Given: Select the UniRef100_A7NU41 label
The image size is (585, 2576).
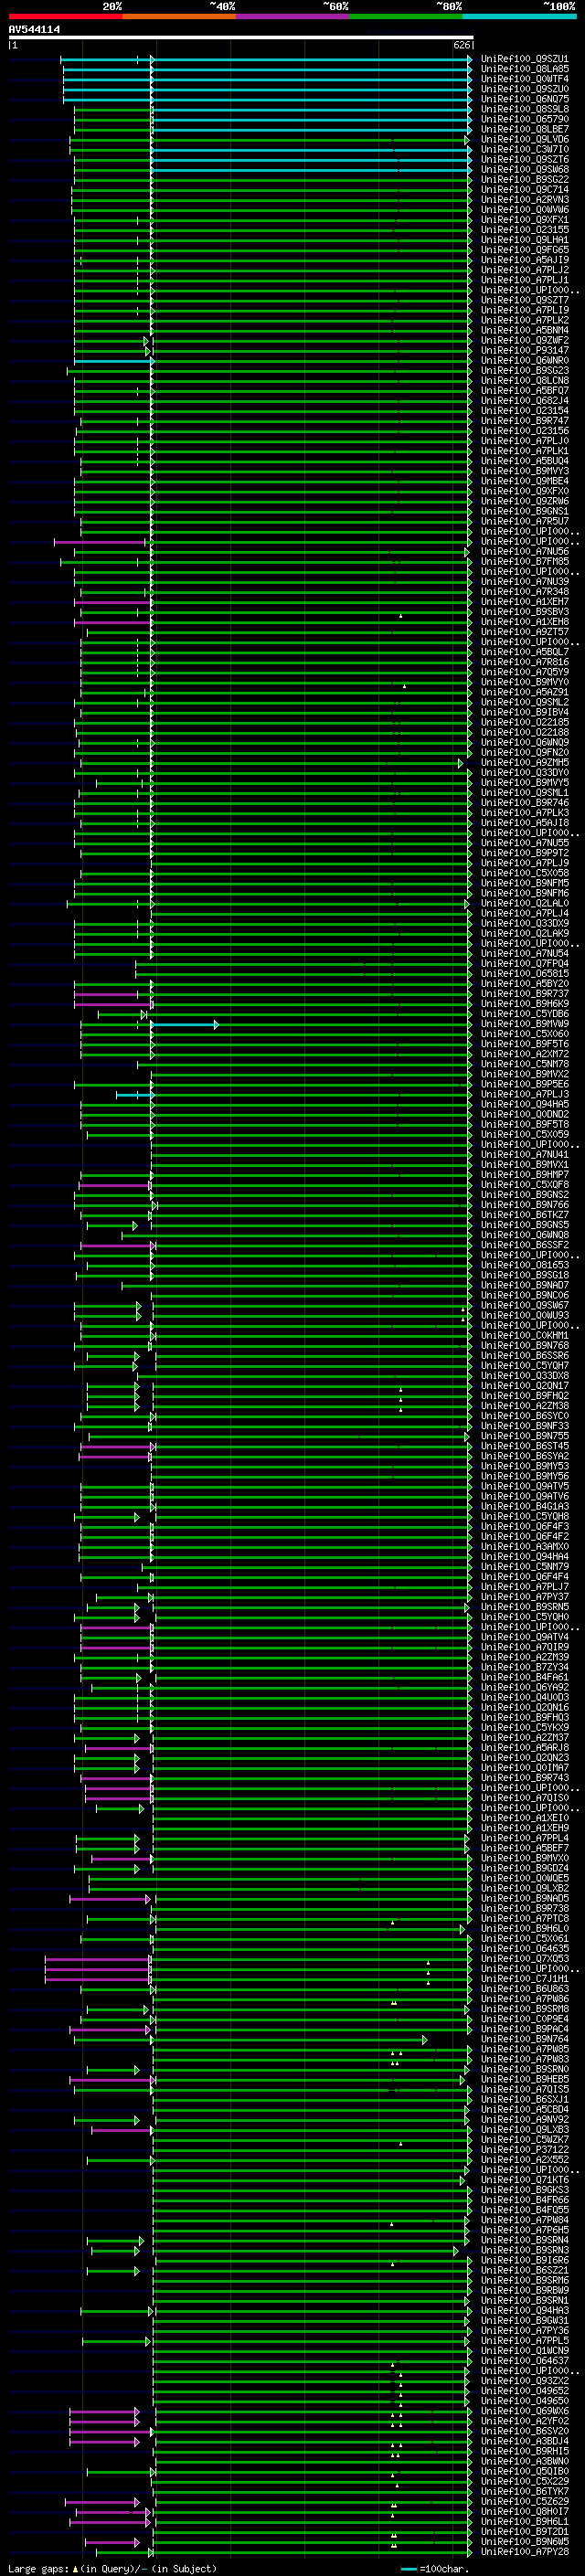Looking at the screenshot, I should (x=524, y=1154).
